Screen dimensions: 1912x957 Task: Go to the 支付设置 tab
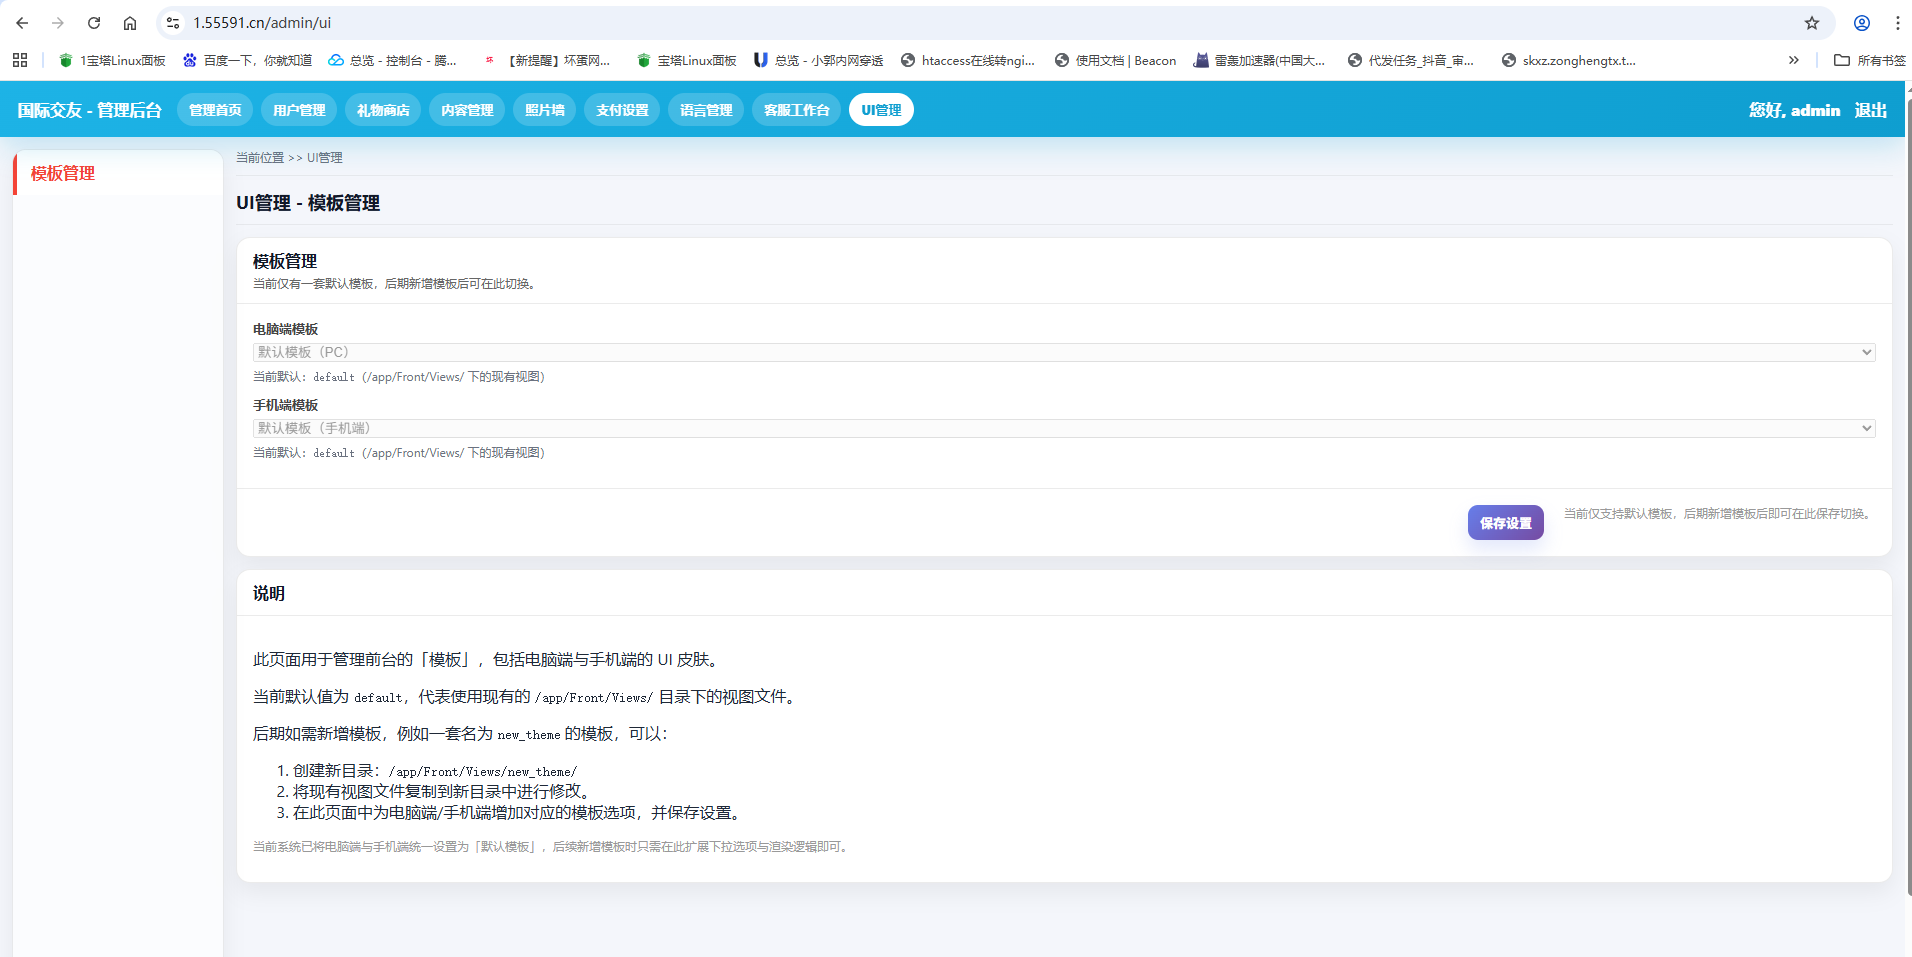(x=622, y=110)
